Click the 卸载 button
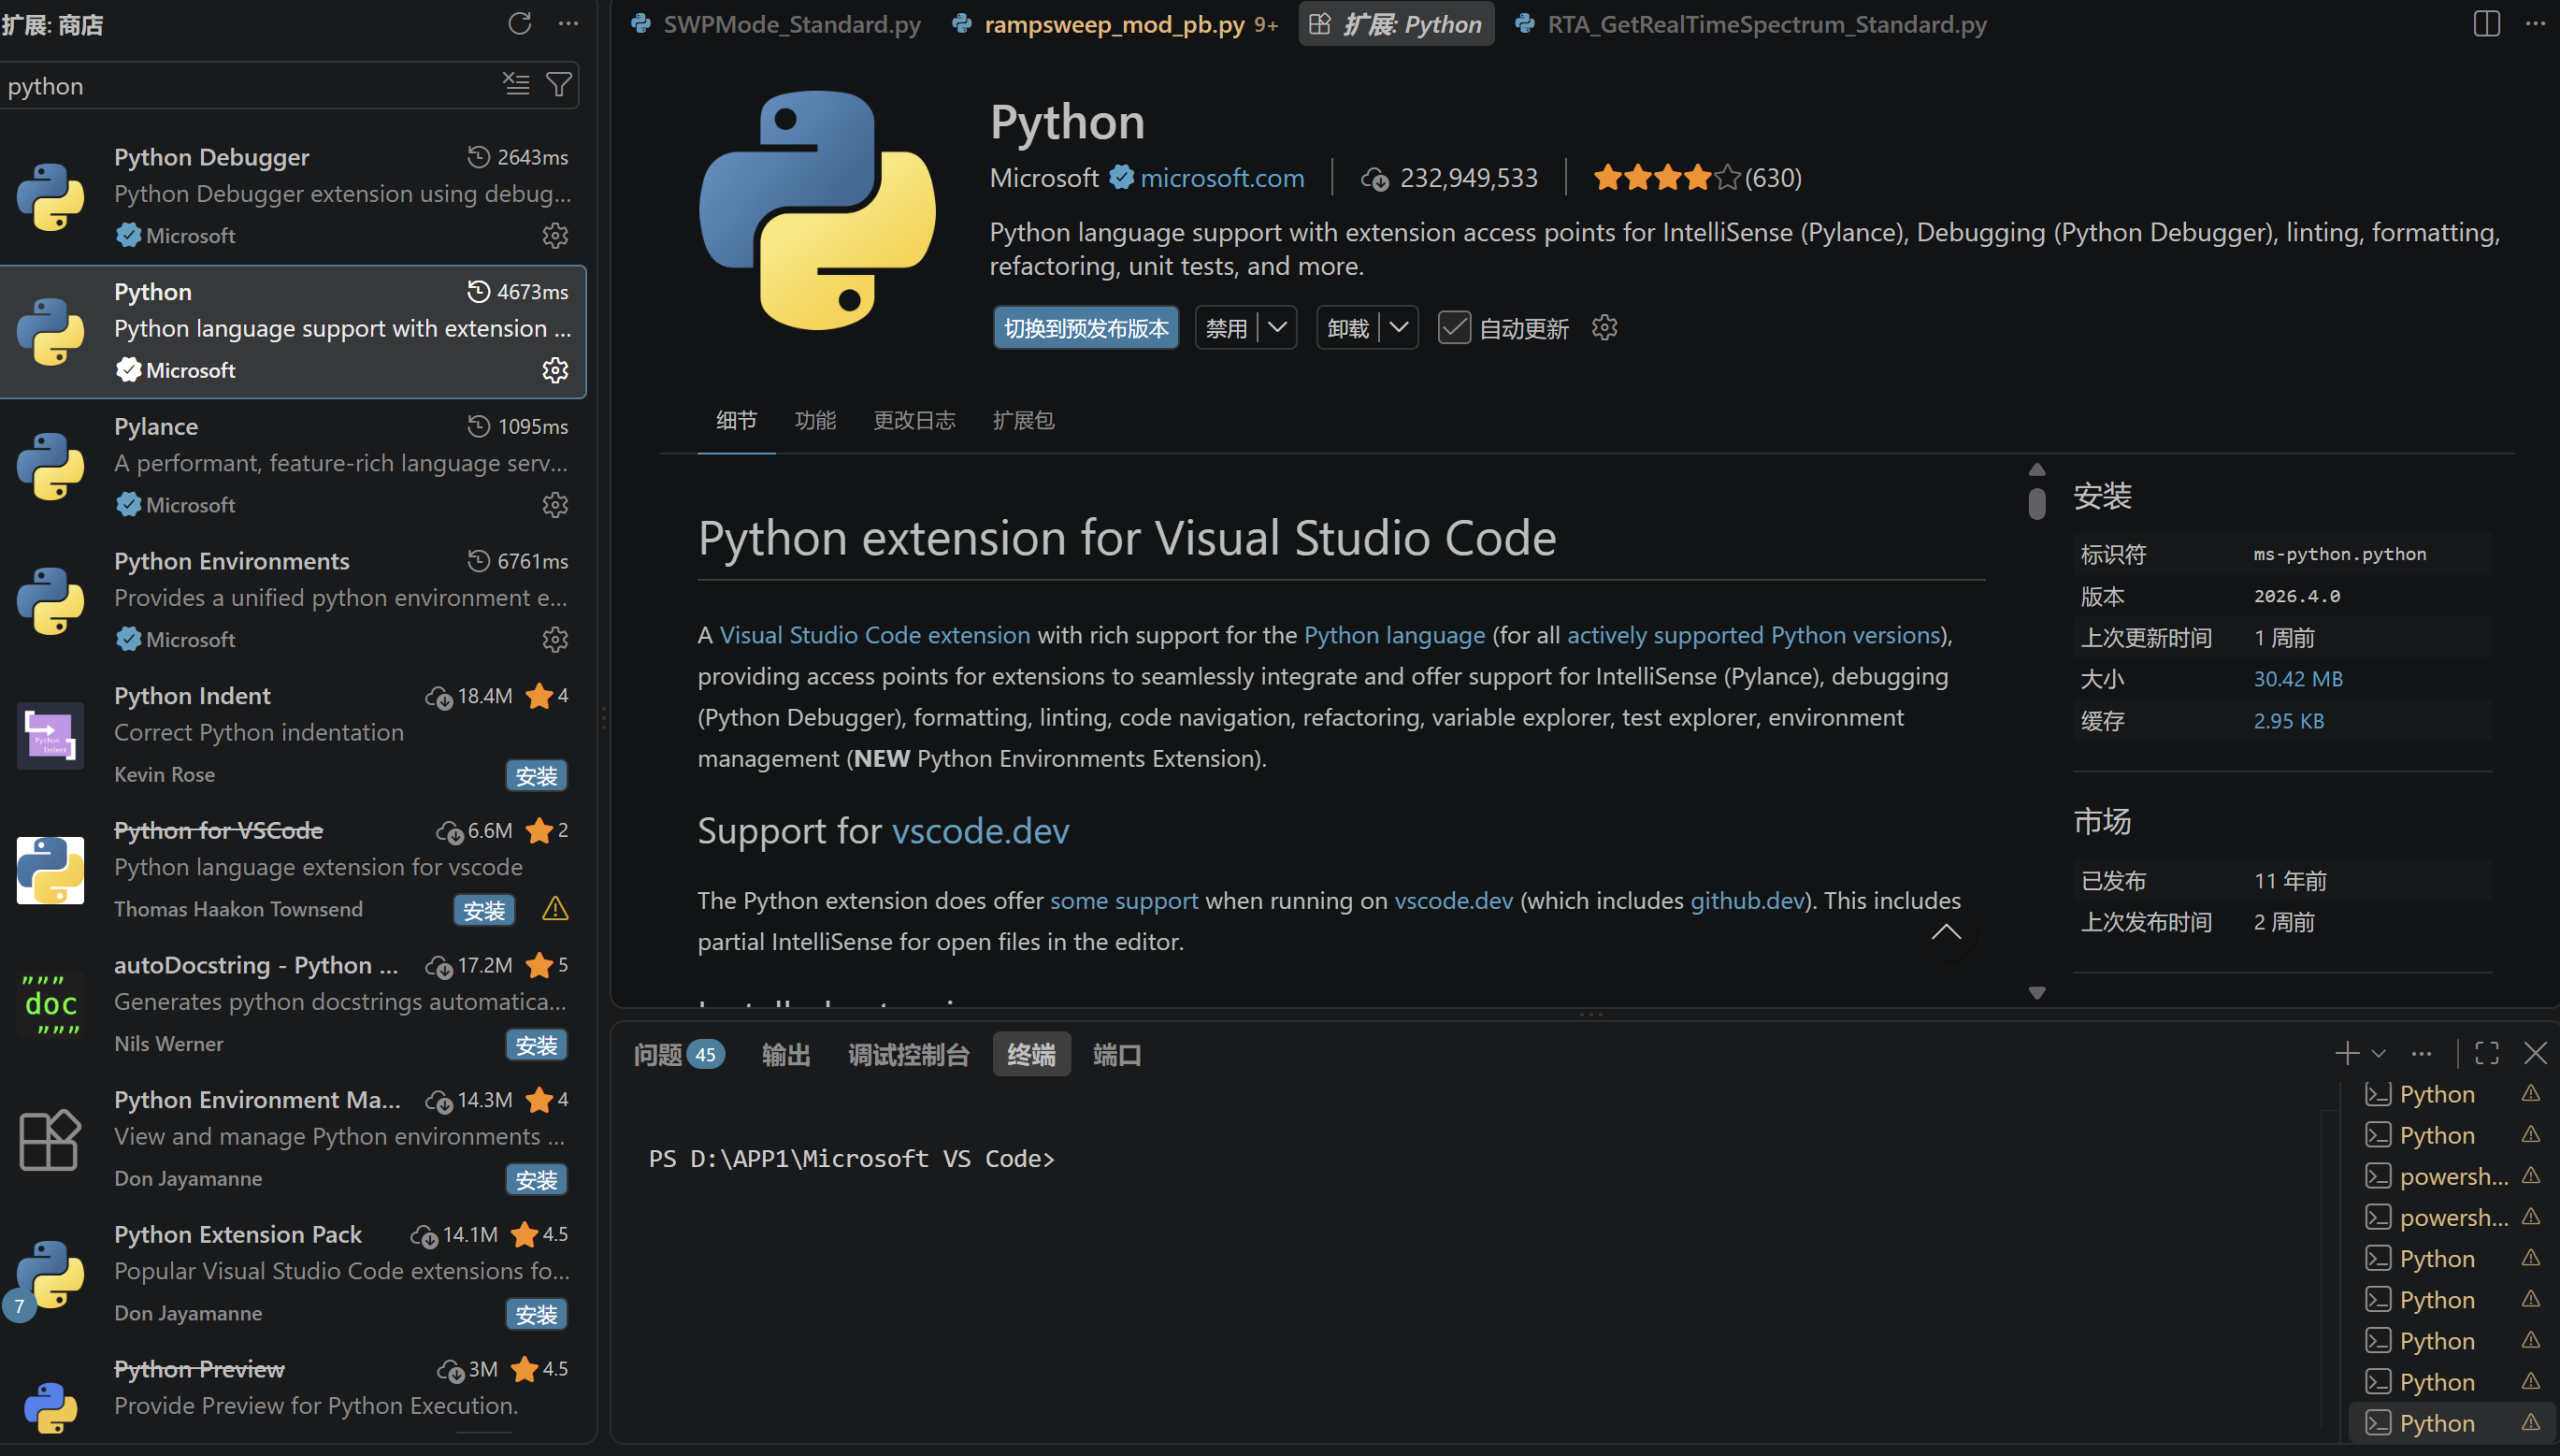The width and height of the screenshot is (2560, 1456). (1348, 328)
